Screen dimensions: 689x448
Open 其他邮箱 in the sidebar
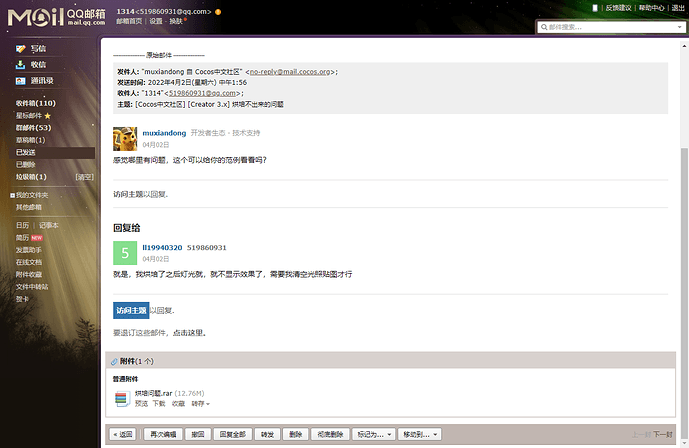(29, 207)
